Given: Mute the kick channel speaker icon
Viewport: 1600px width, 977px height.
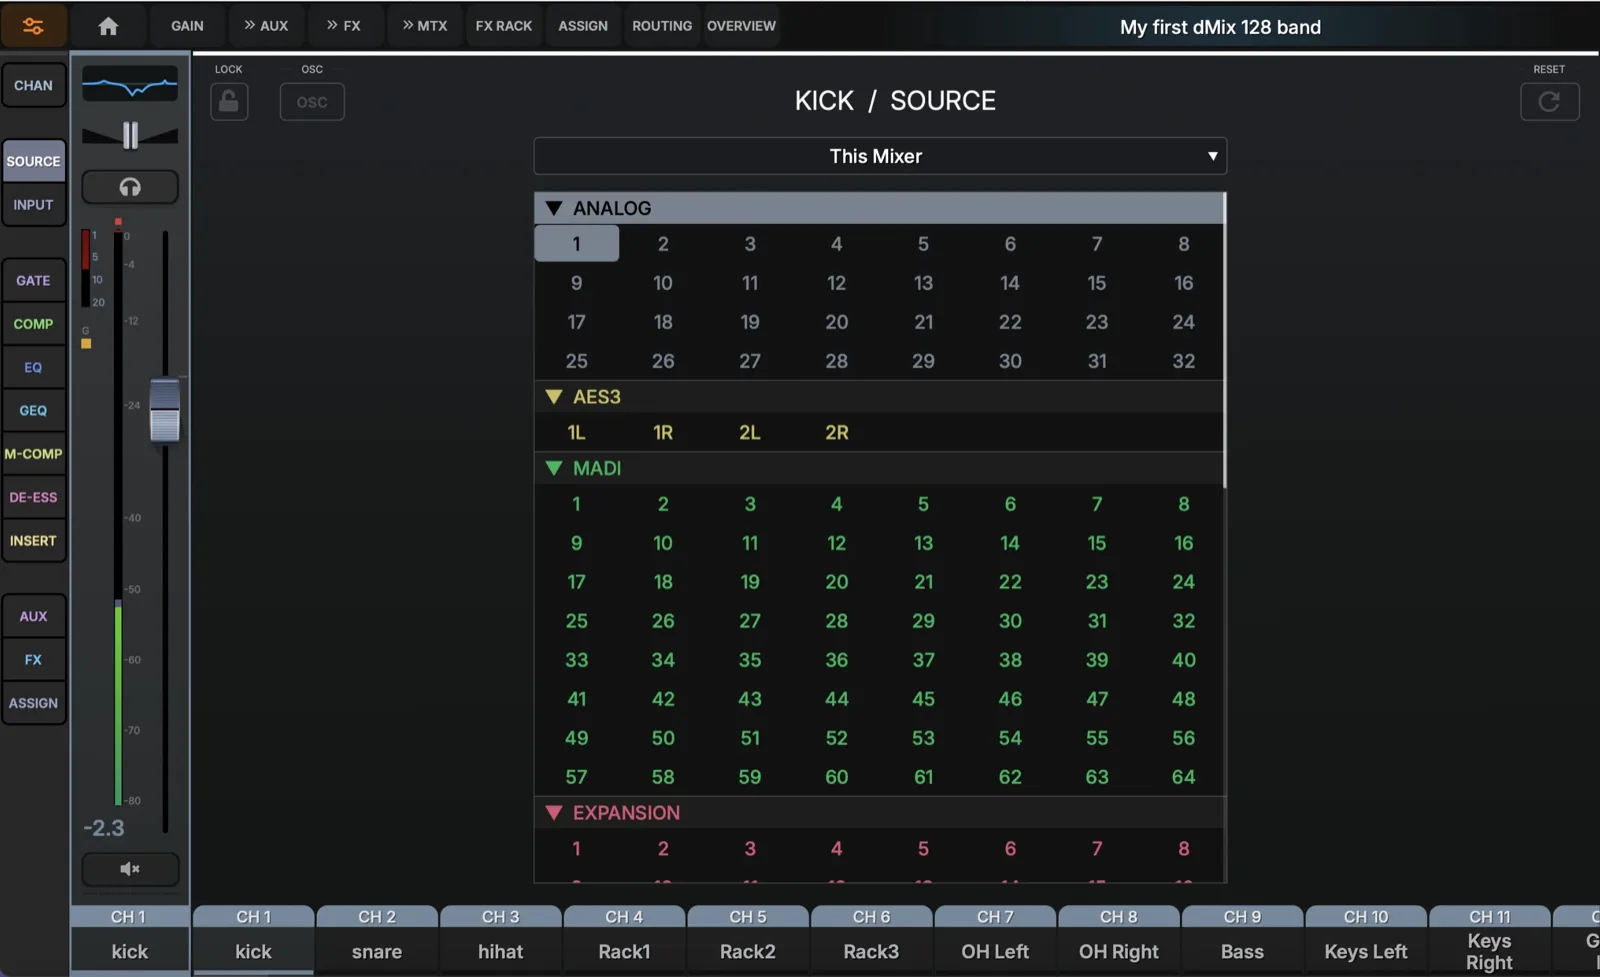Looking at the screenshot, I should (x=130, y=869).
